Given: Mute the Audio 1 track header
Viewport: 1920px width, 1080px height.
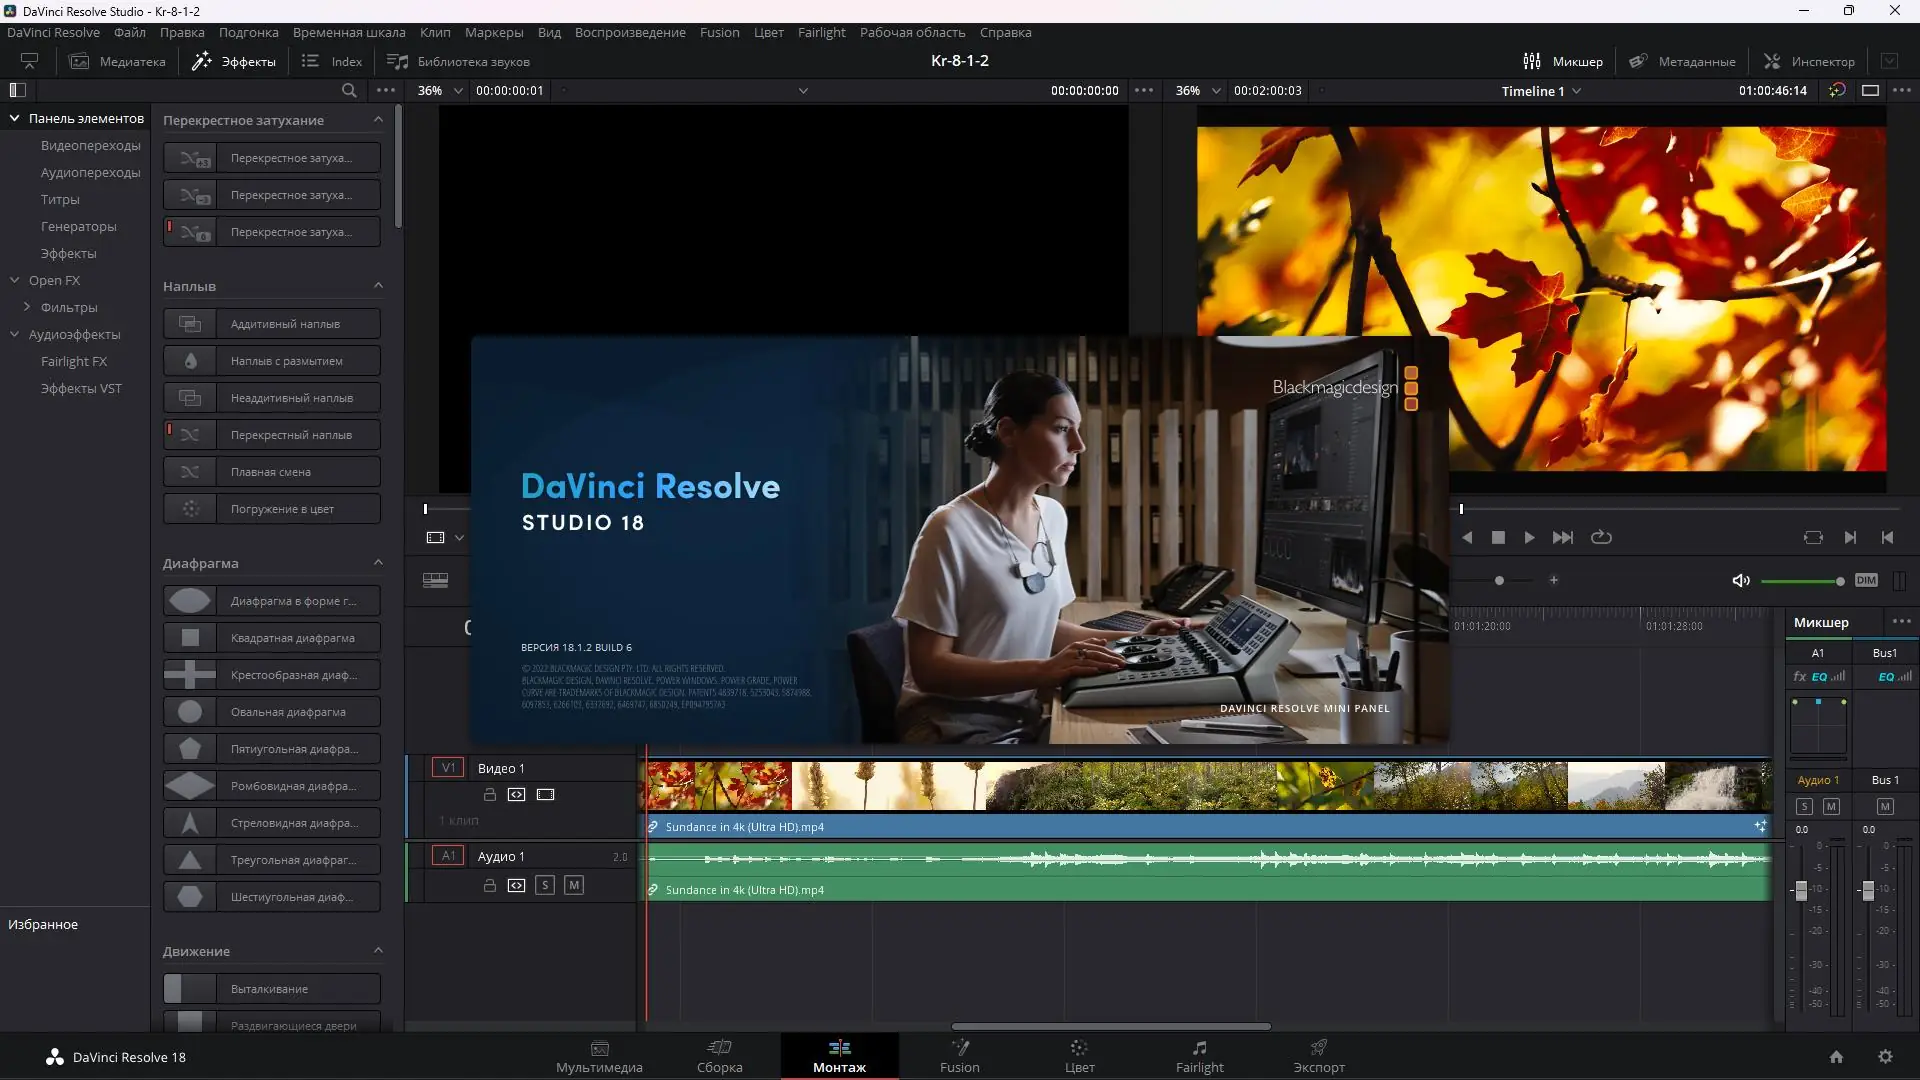Looking at the screenshot, I should (574, 885).
